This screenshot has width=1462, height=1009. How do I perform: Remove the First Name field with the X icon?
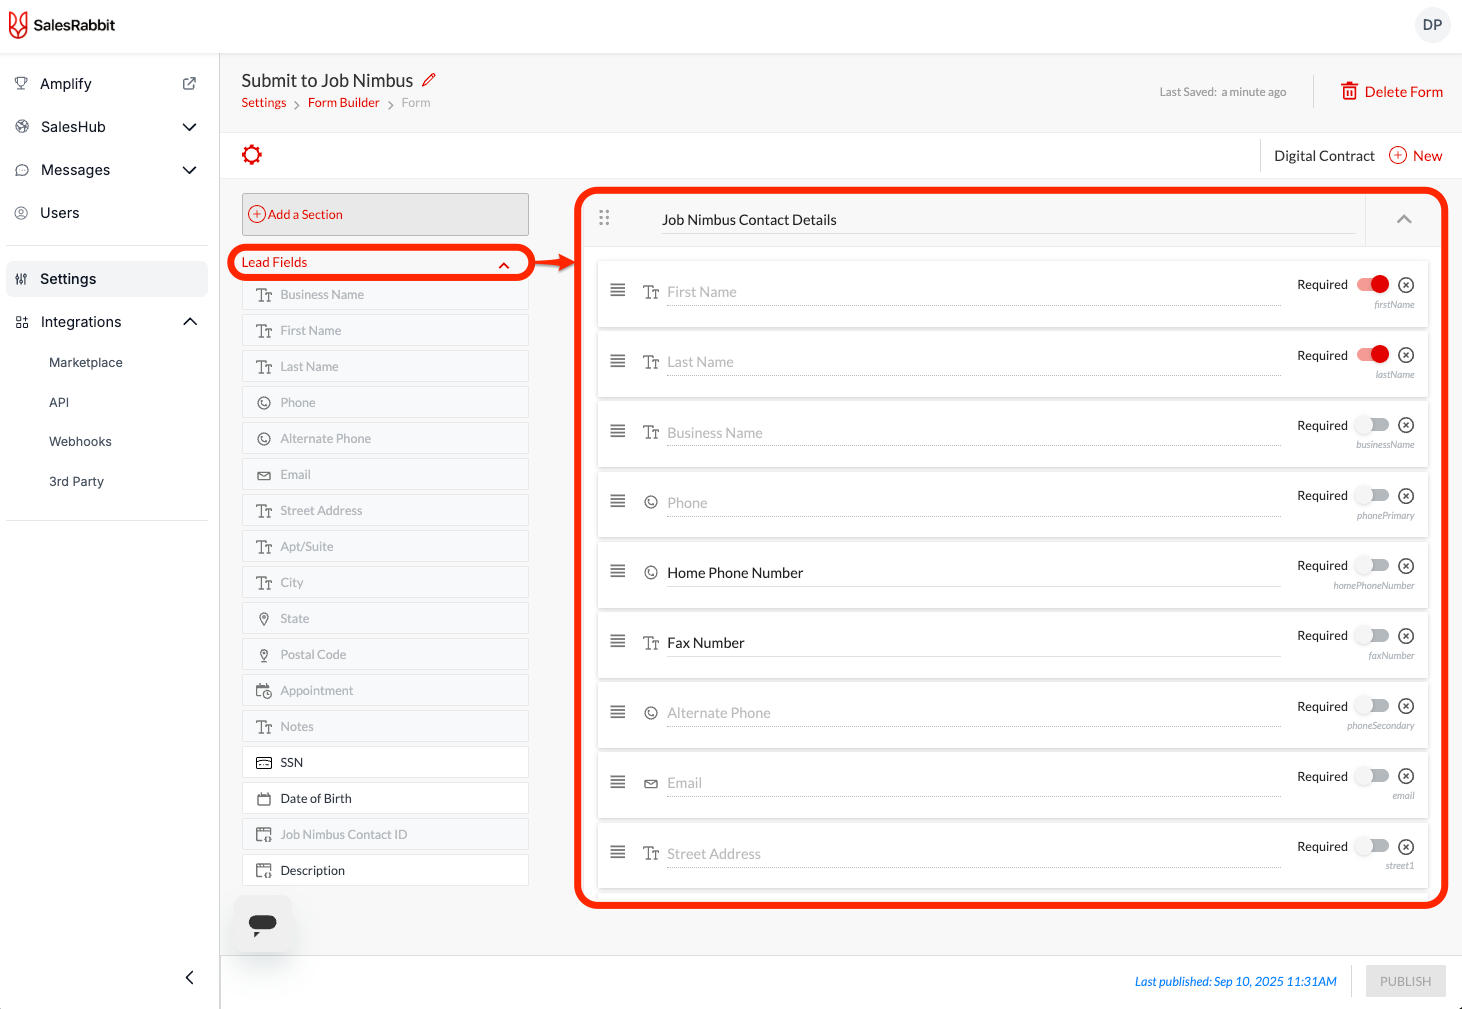pos(1406,285)
